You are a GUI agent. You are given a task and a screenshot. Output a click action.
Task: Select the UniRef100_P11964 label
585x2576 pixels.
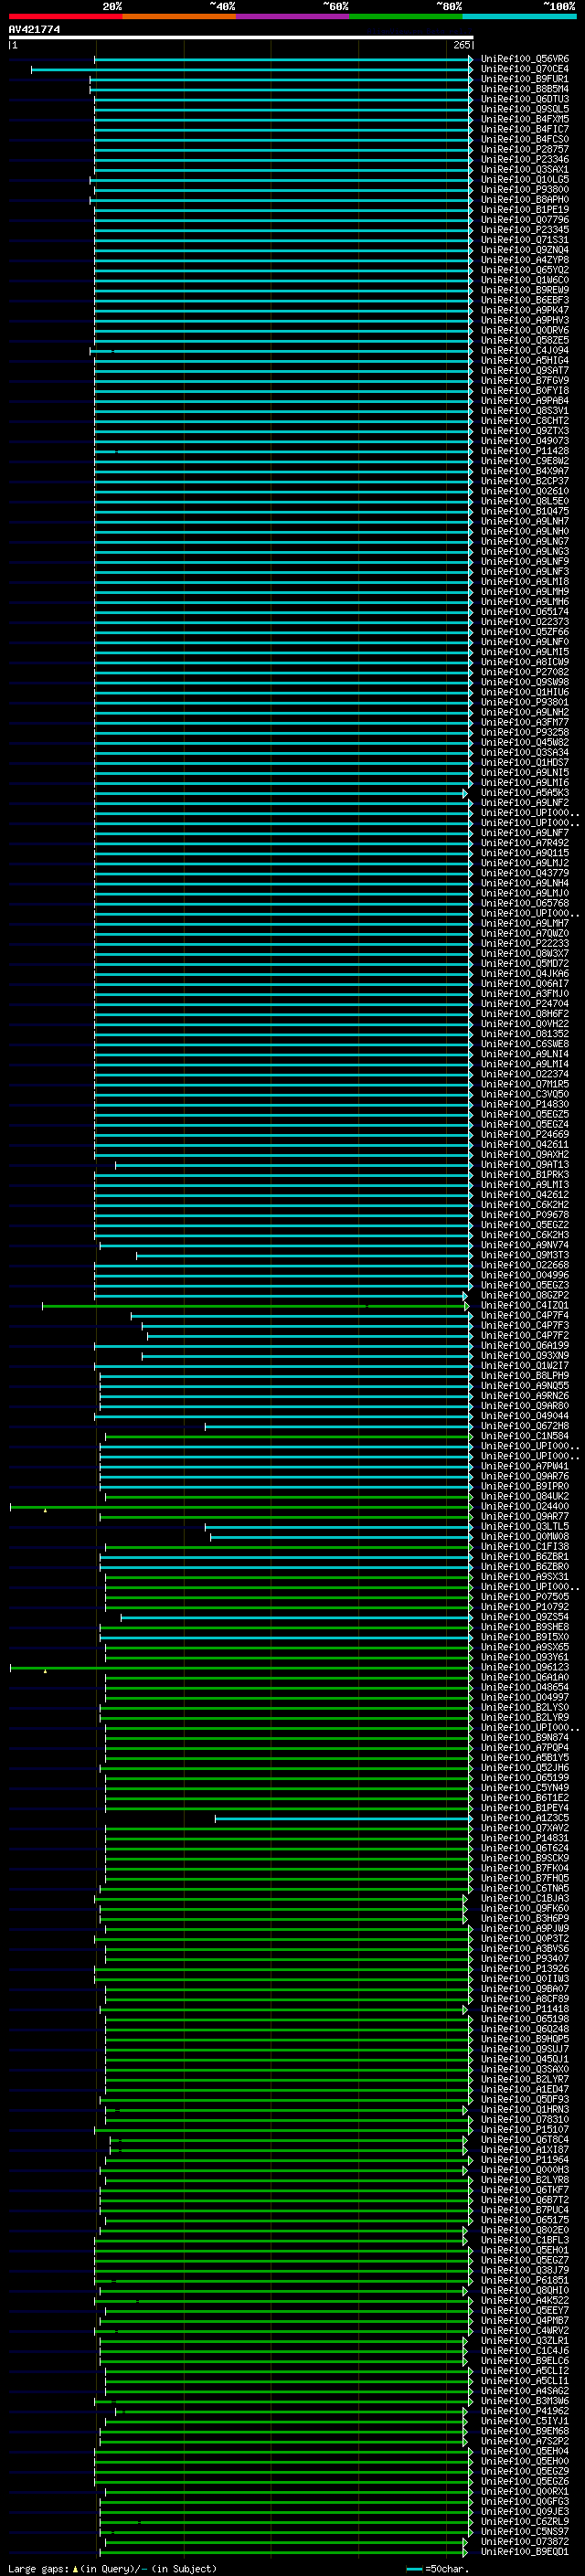(524, 2159)
